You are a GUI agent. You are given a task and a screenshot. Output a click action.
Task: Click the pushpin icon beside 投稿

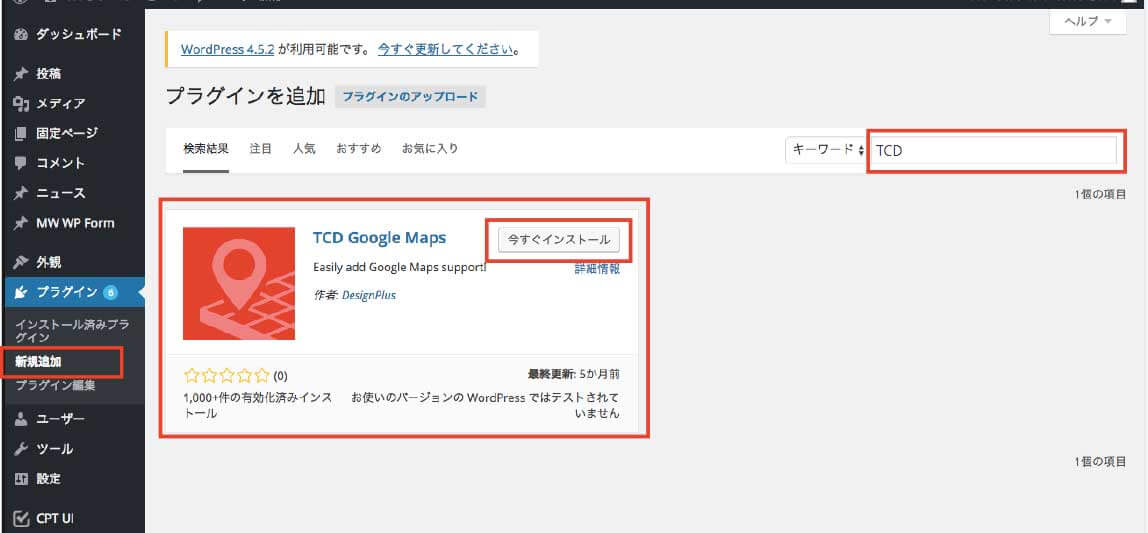tap(20, 74)
